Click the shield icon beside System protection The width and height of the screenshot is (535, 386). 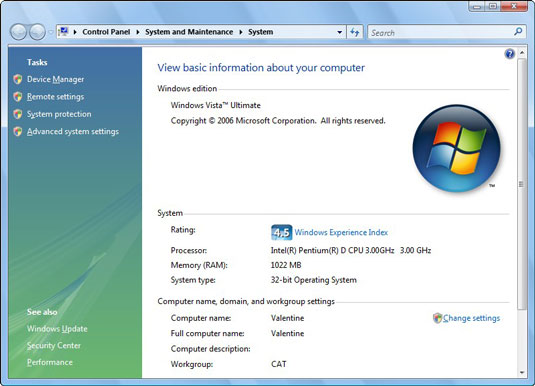coord(18,114)
